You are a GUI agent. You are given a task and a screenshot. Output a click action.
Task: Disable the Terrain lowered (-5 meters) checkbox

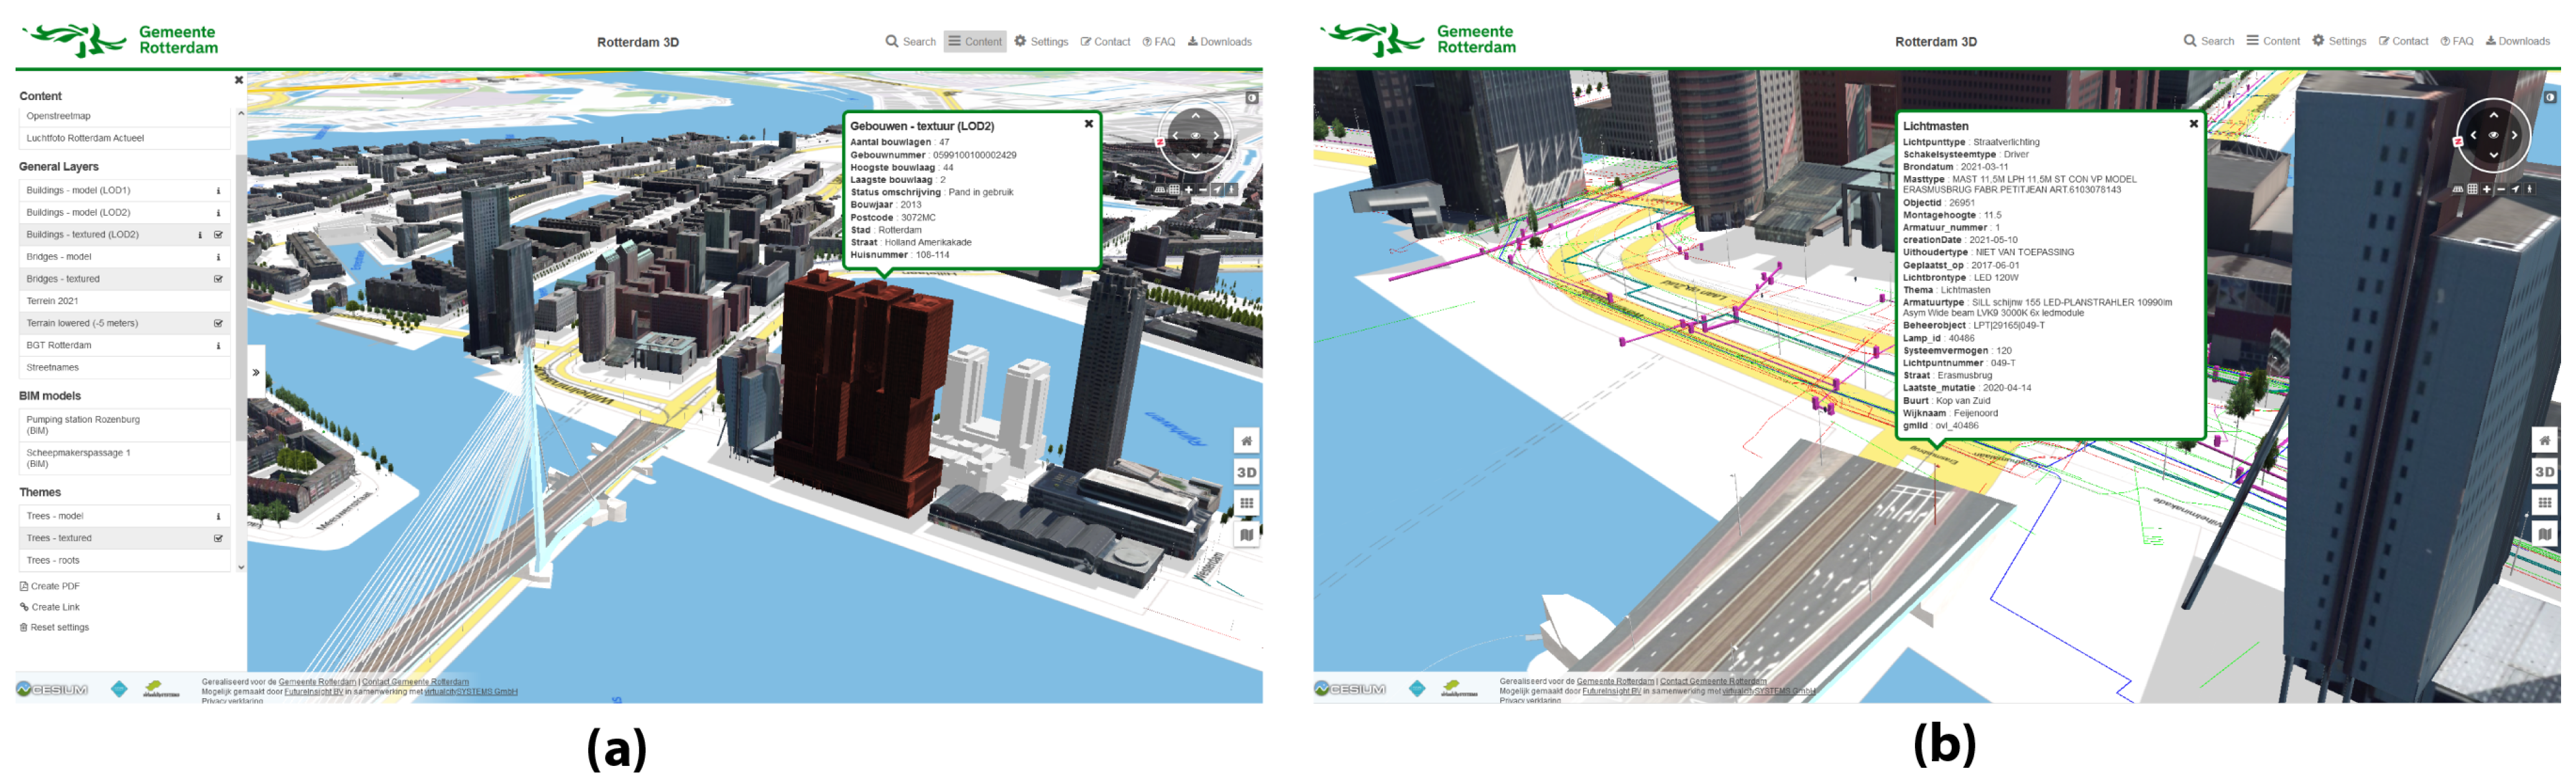click(218, 324)
